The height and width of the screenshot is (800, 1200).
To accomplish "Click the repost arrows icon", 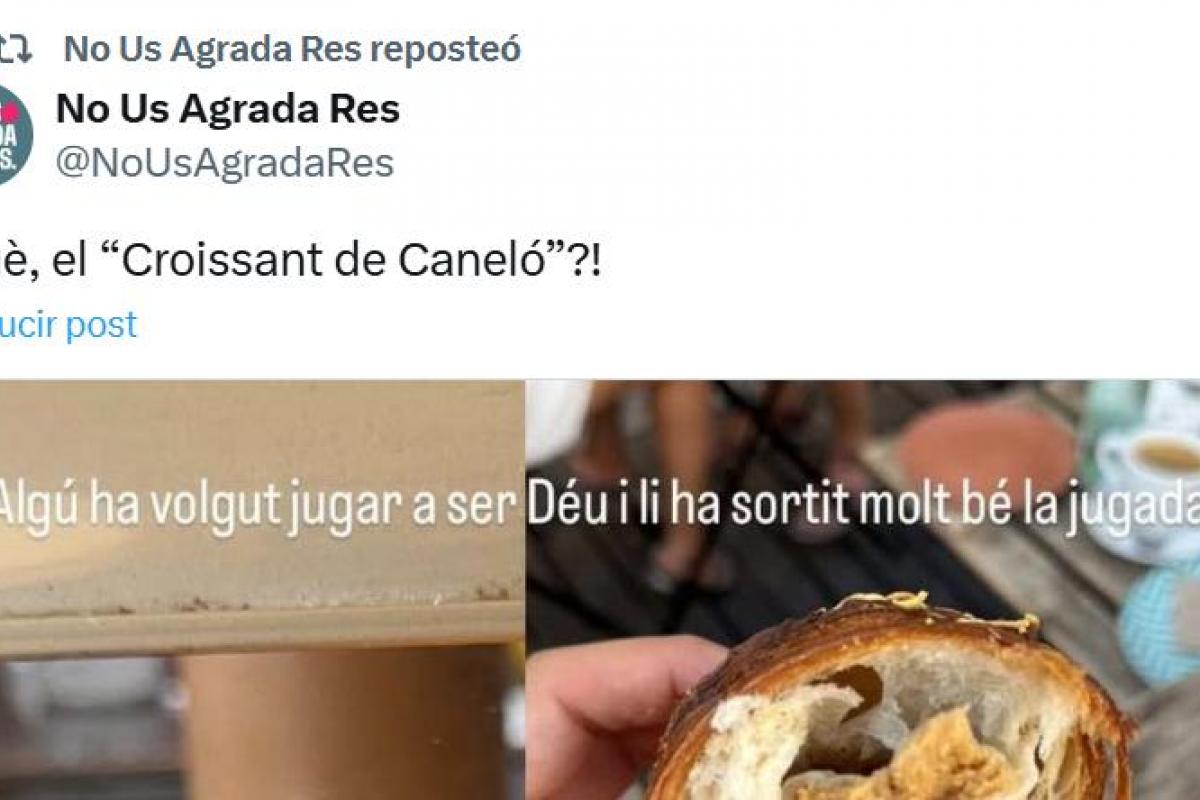I will (x=14, y=48).
